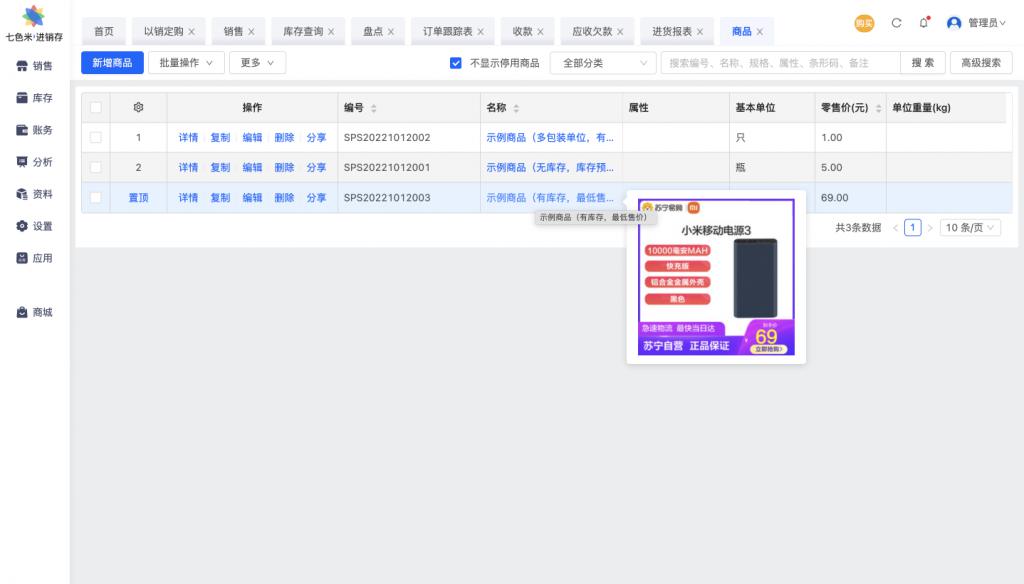The image size is (1024, 584).
Task: Click 复制 for SPS20221012002
Action: point(220,138)
